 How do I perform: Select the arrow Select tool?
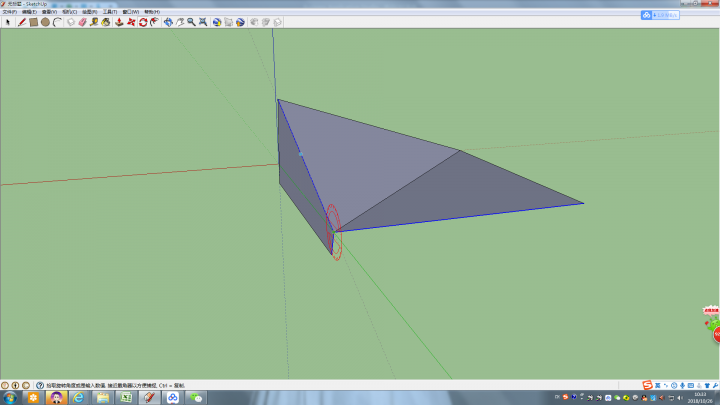(8, 22)
